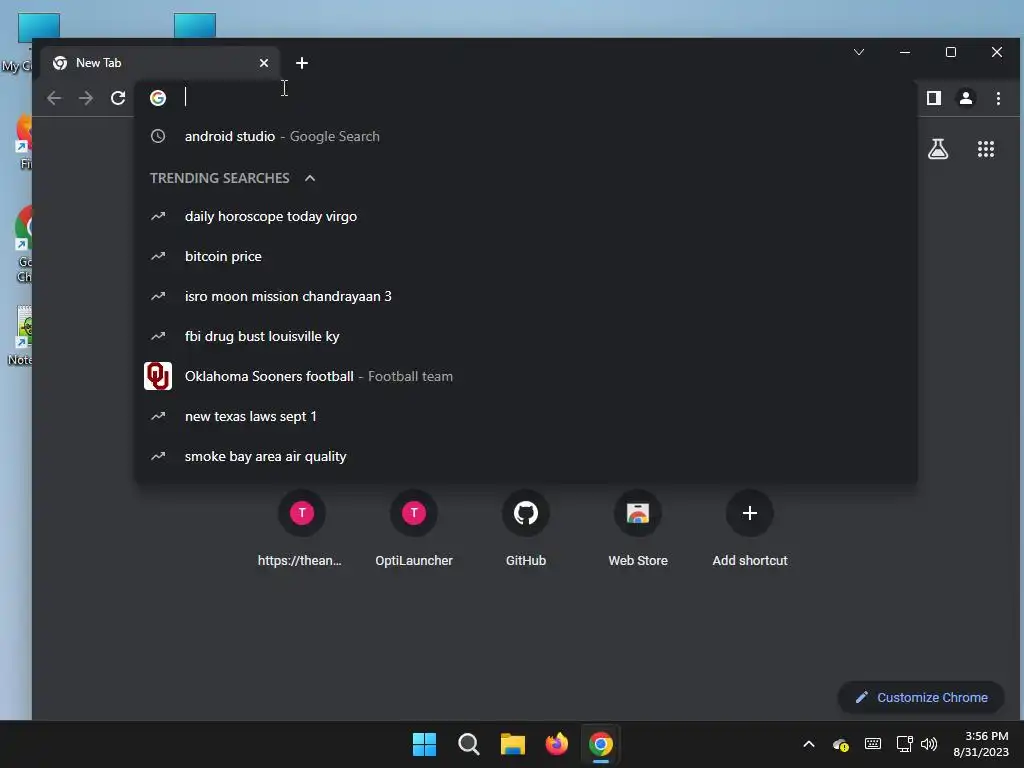
Task: Reload the page with refresh icon
Action: (x=118, y=98)
